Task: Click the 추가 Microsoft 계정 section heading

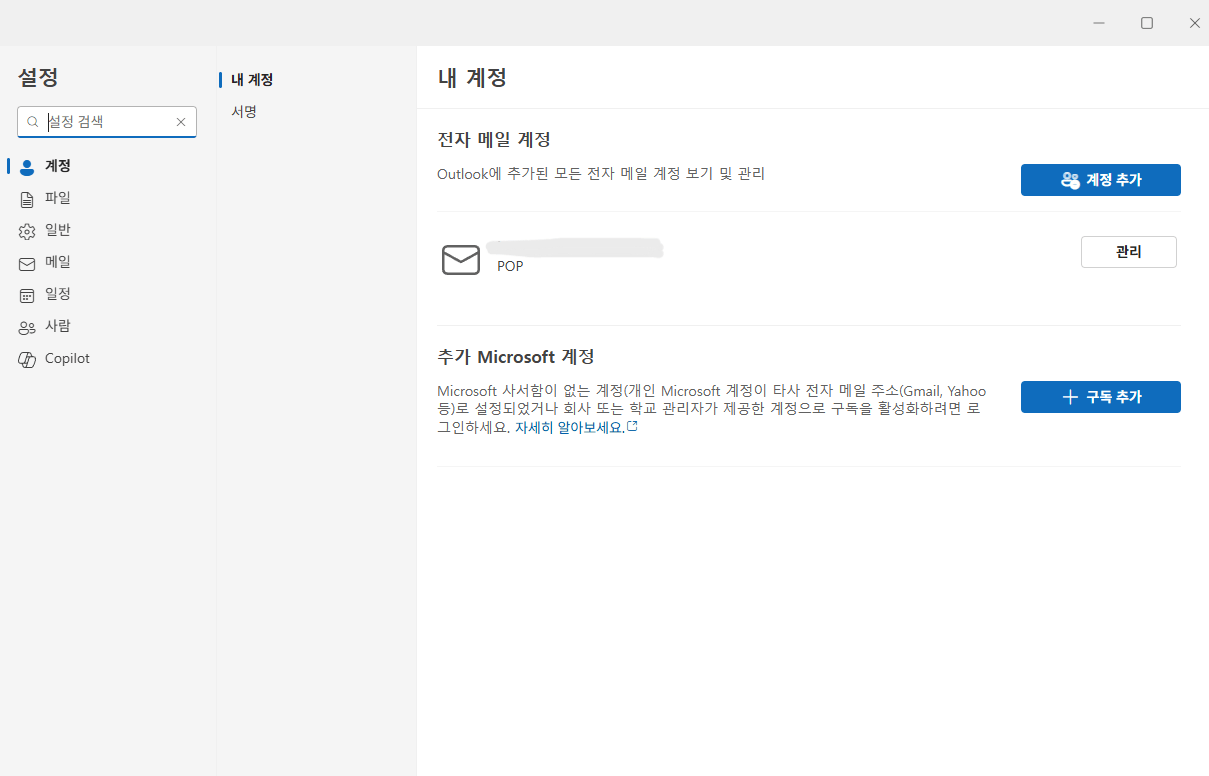Action: tap(516, 356)
